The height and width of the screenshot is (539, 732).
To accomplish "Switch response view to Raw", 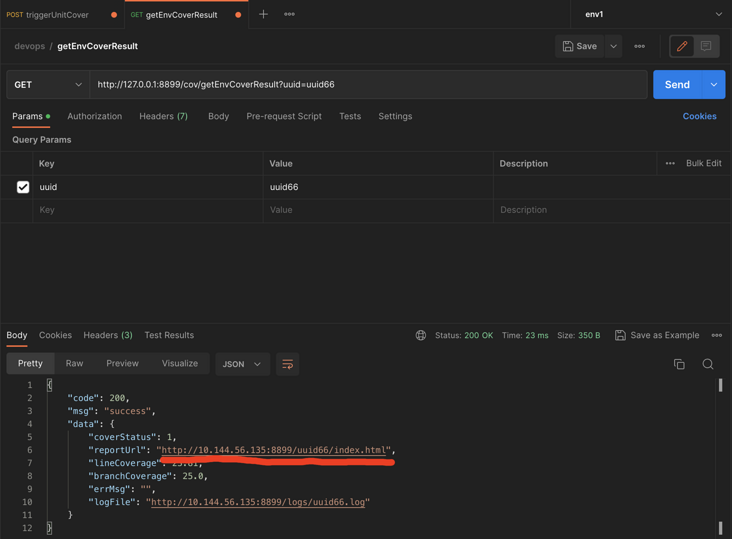I will tap(74, 364).
